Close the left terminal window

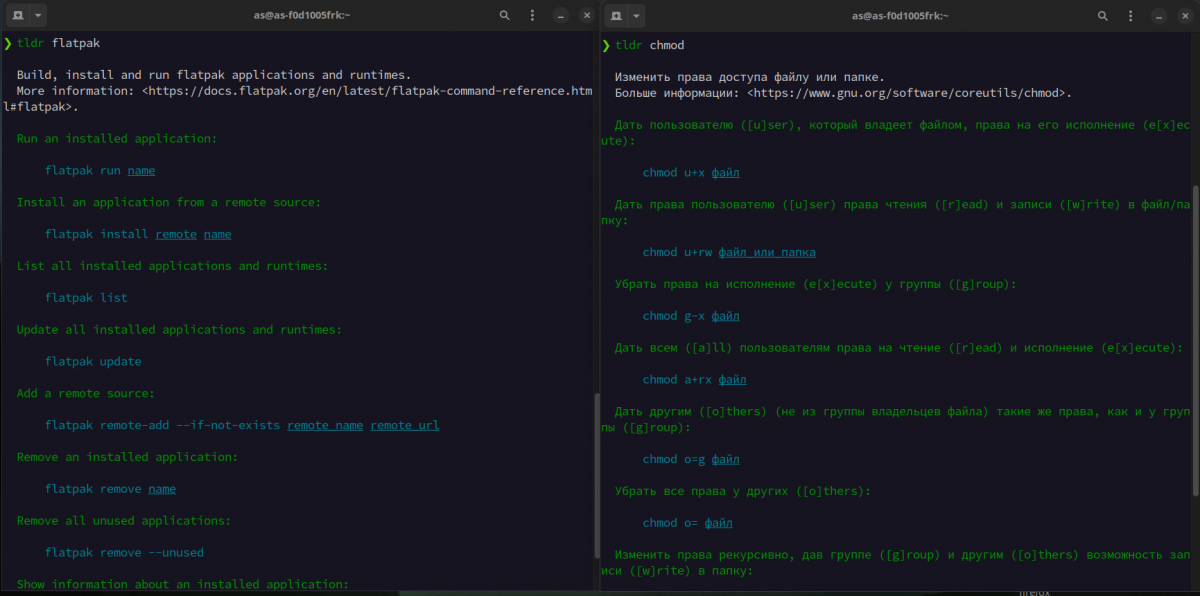tap(585, 16)
